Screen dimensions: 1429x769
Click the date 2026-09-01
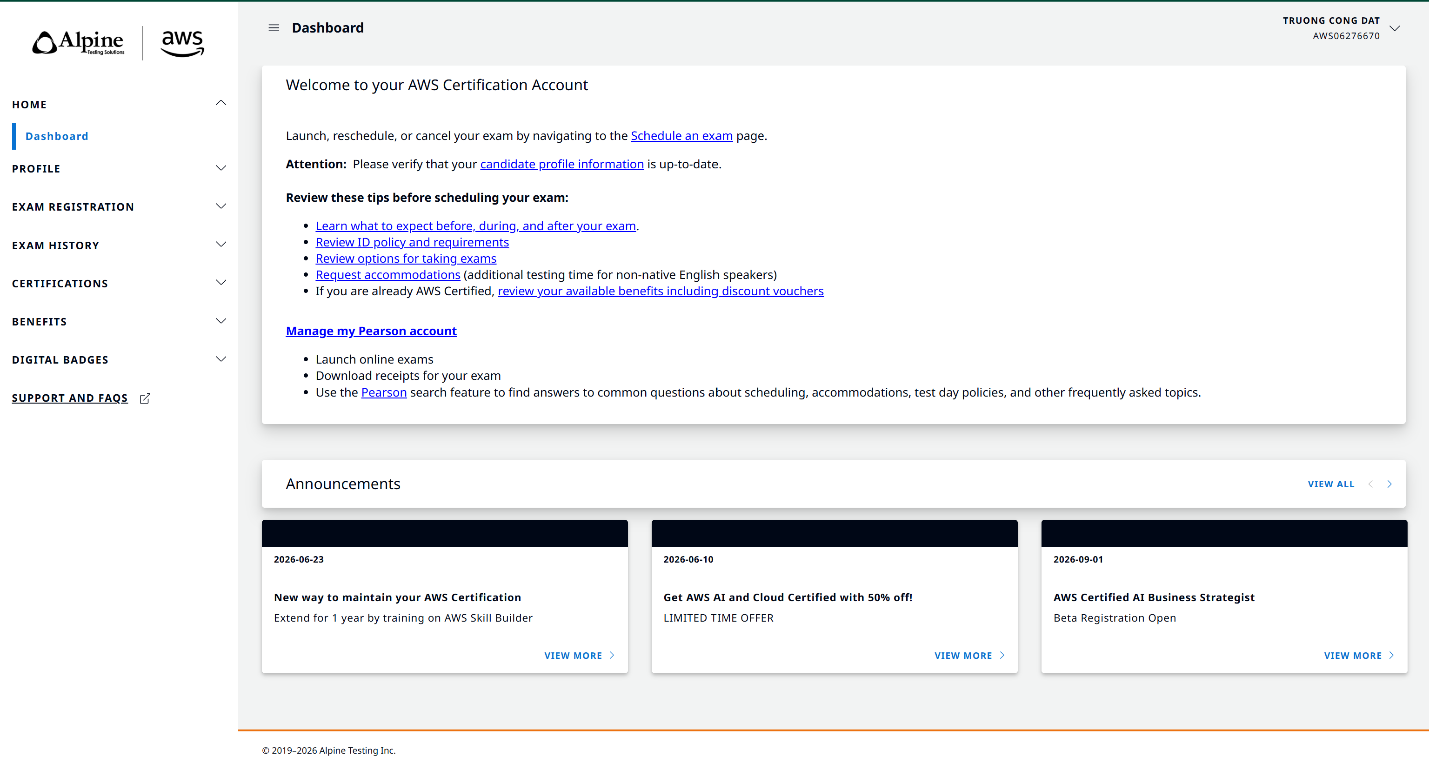[x=1079, y=560]
